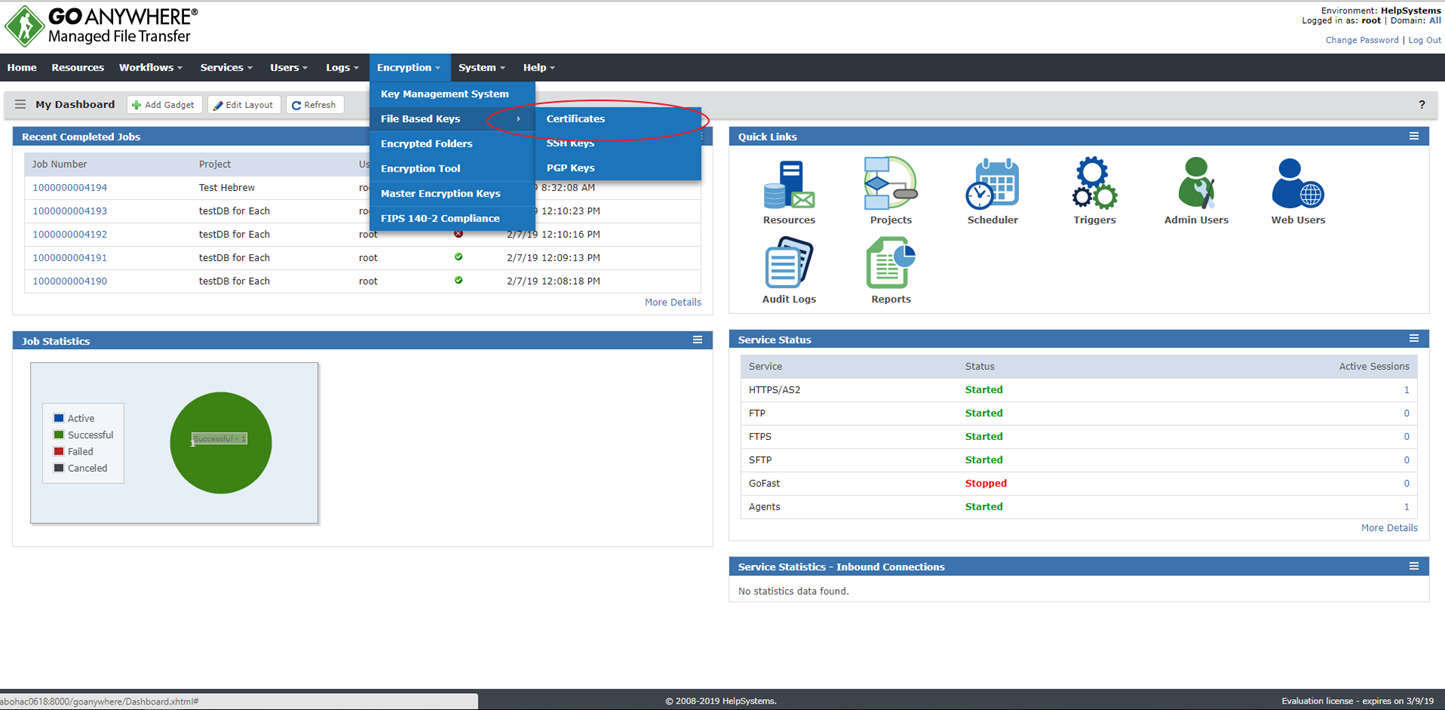1445x710 pixels.
Task: Open the Quick Links gadget menu icon
Action: point(1414,136)
